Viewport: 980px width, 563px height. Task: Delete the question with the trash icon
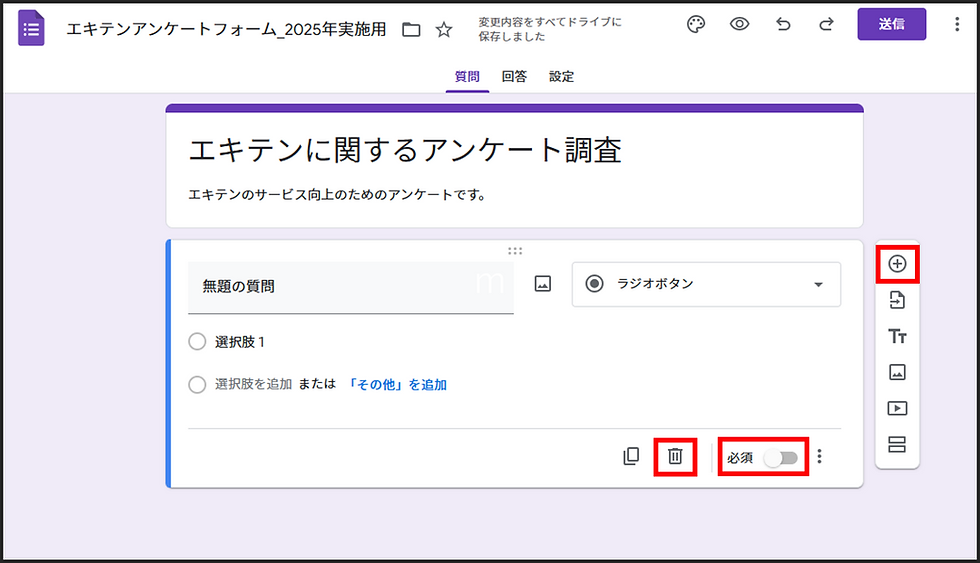675,456
